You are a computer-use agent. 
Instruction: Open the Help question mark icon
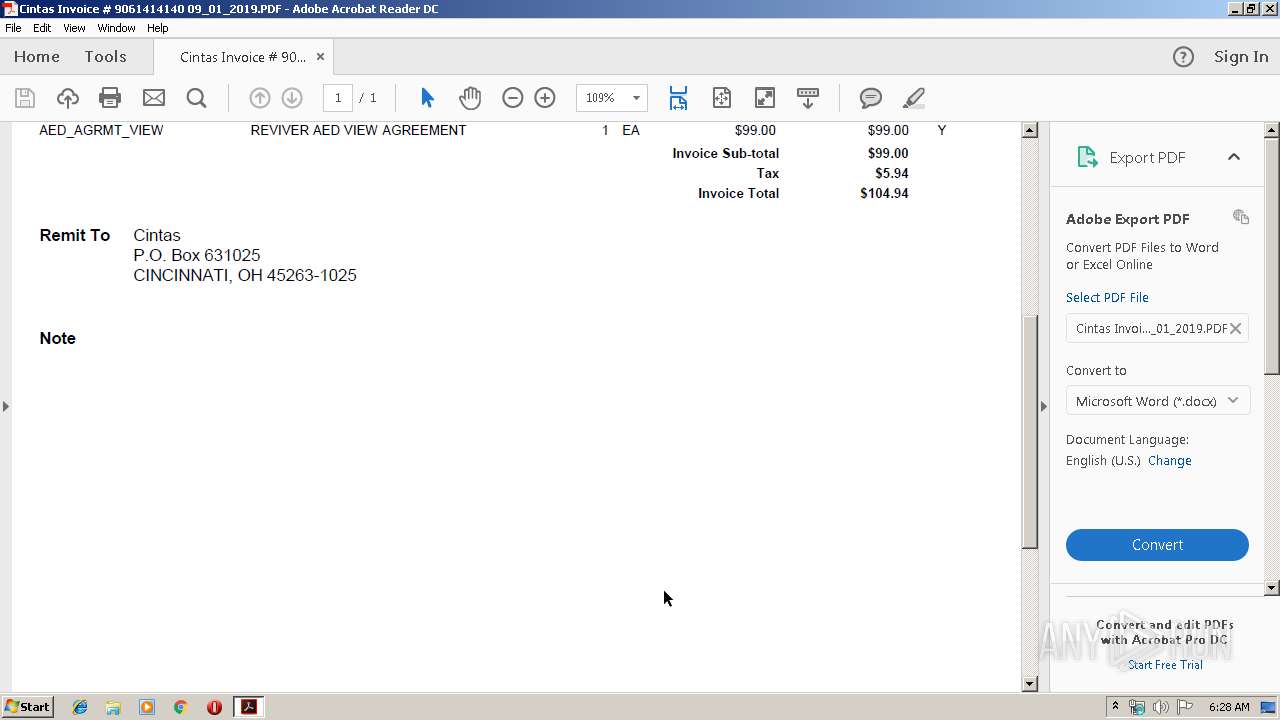click(1183, 57)
